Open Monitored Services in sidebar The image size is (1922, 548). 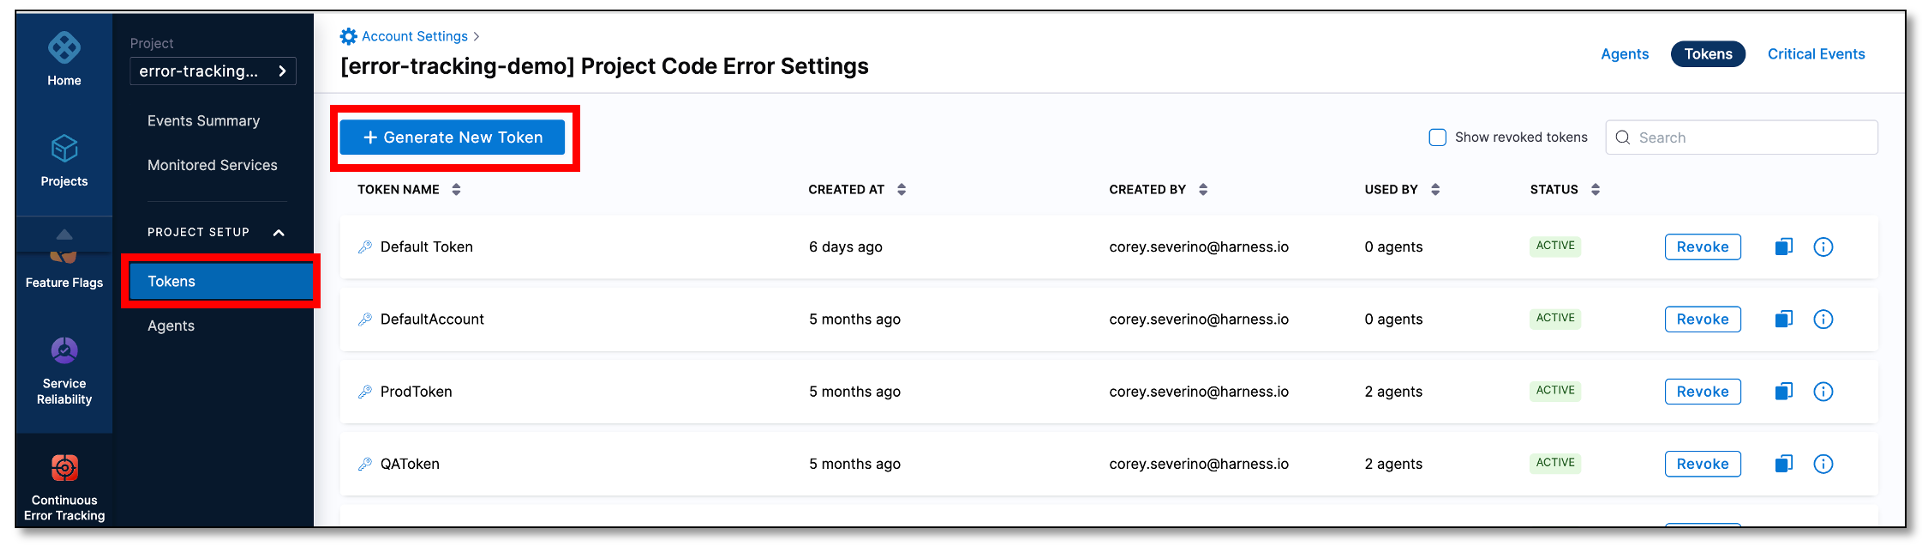pos(212,165)
